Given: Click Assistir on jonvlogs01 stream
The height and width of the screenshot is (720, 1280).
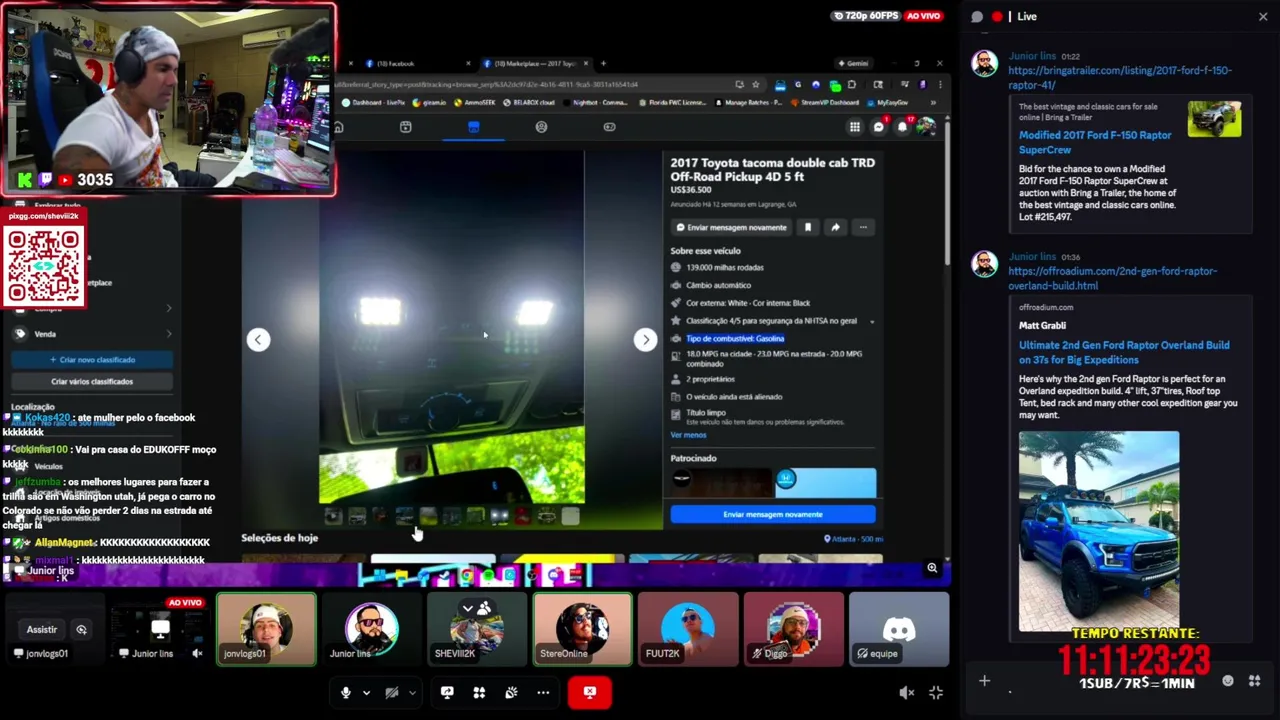Looking at the screenshot, I should point(42,629).
